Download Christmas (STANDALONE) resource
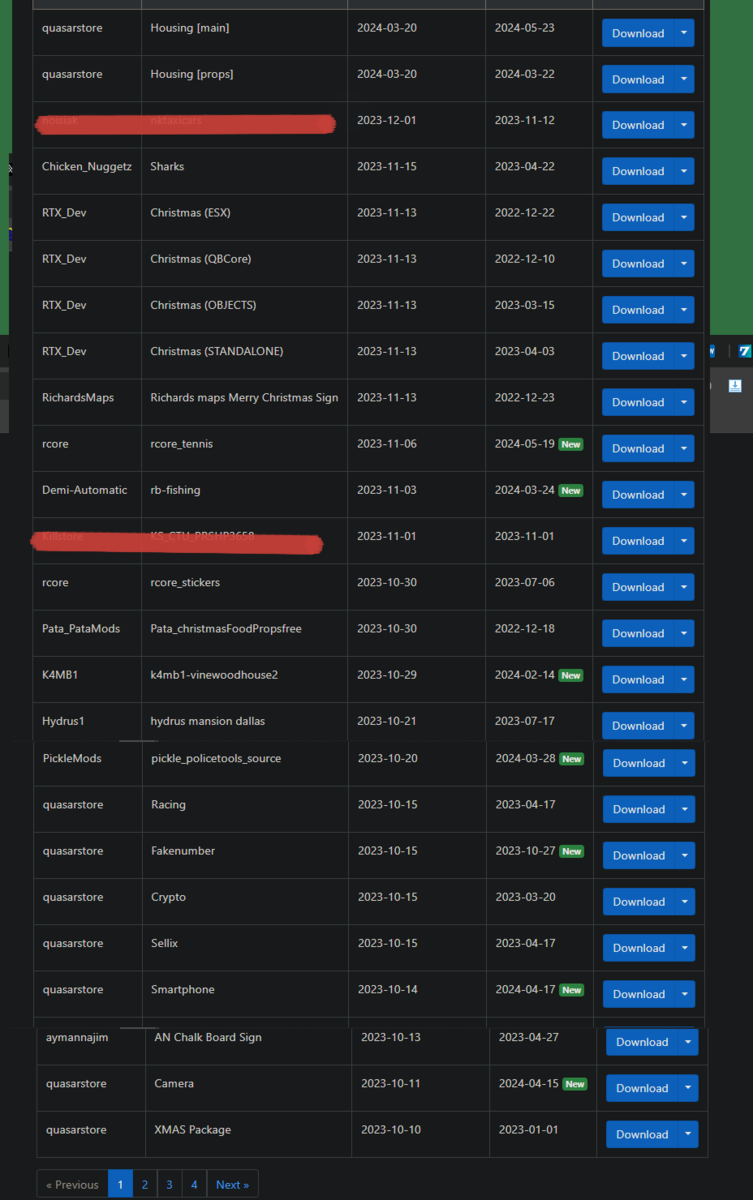The height and width of the screenshot is (1200, 753). 638,356
